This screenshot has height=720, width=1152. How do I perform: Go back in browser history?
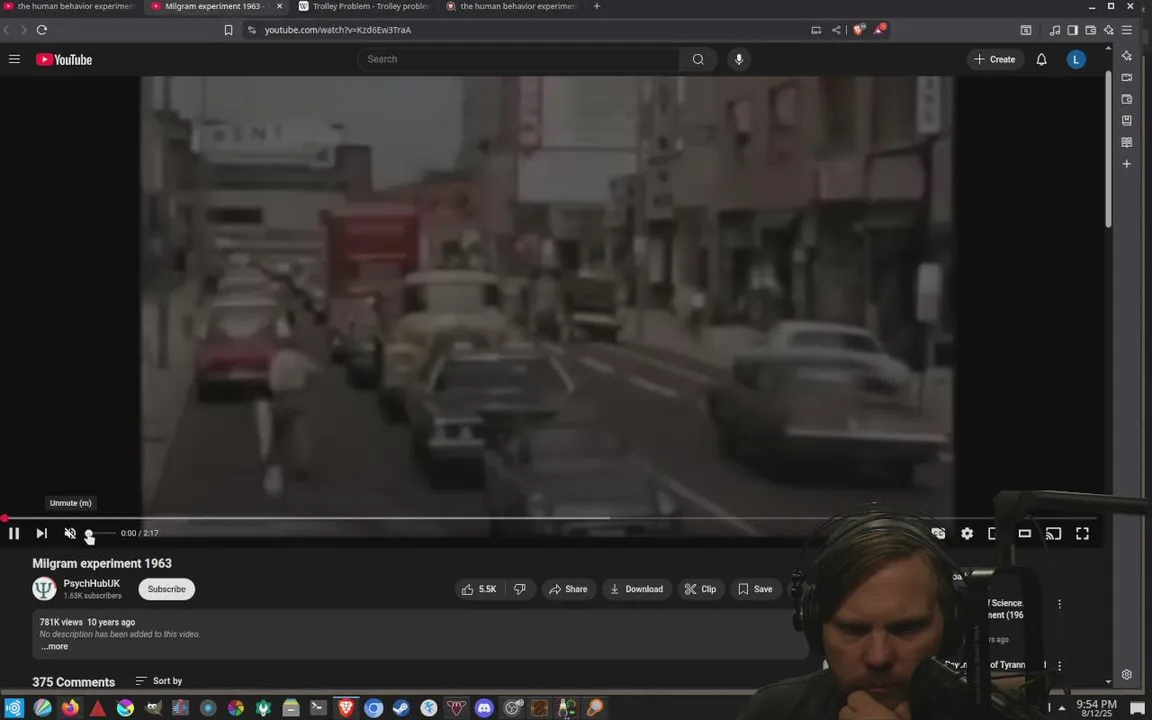tap(7, 30)
